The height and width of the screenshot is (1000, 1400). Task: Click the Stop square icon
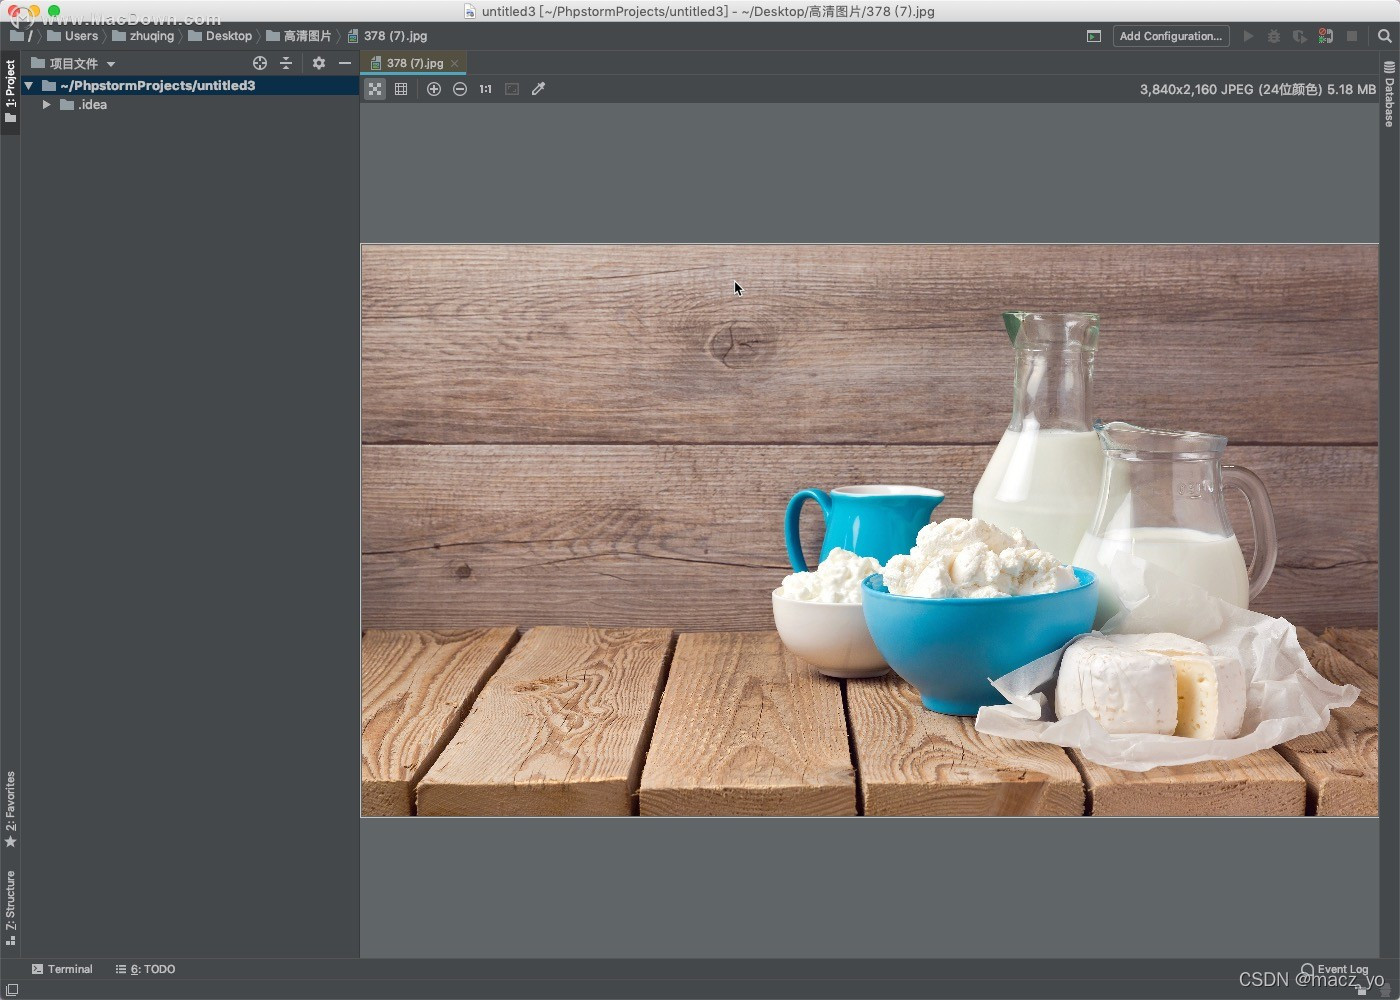1352,36
